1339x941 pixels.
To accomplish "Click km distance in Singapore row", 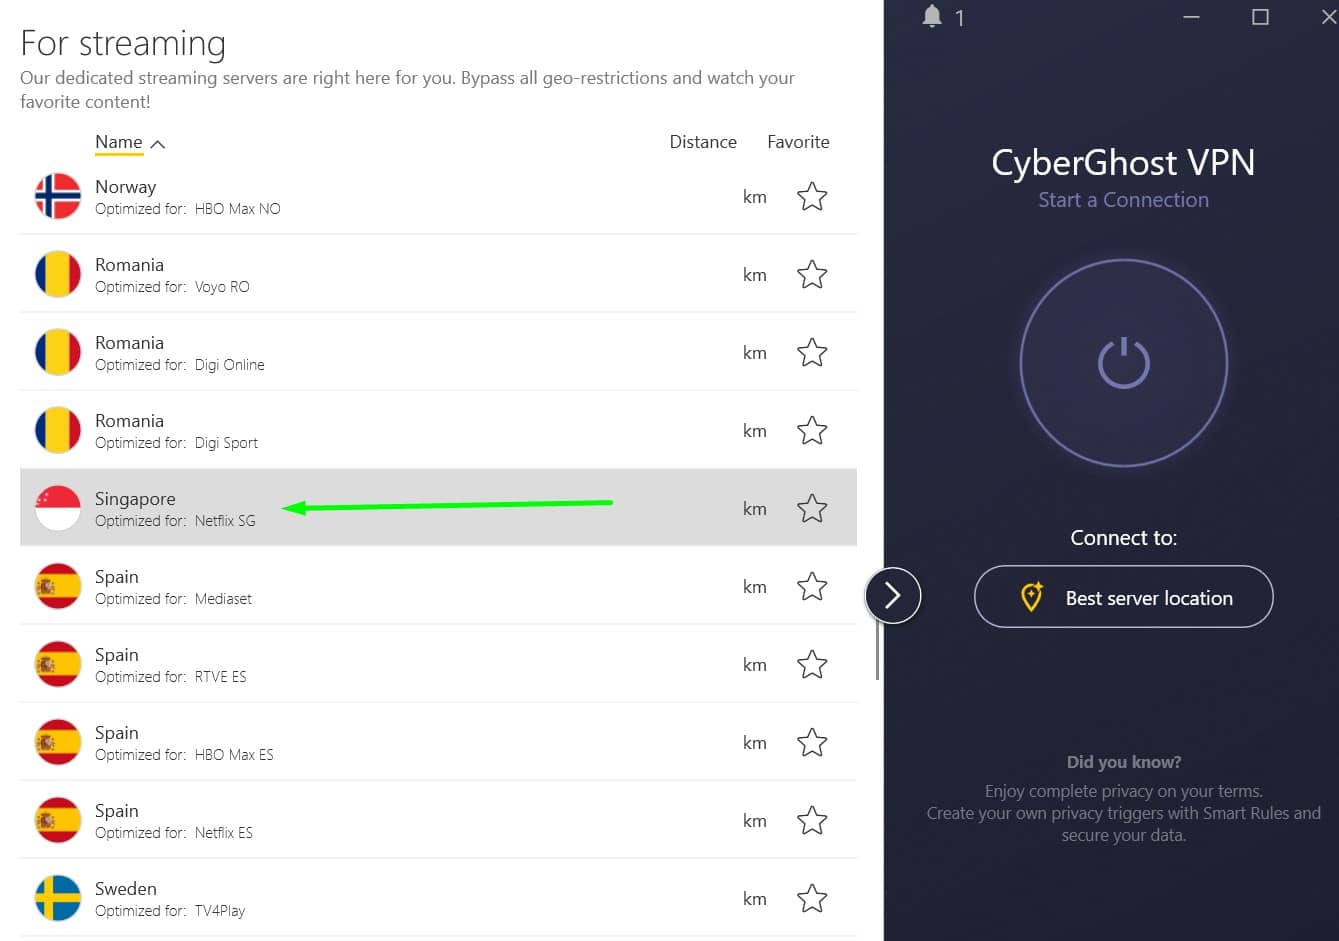I will [x=755, y=509].
